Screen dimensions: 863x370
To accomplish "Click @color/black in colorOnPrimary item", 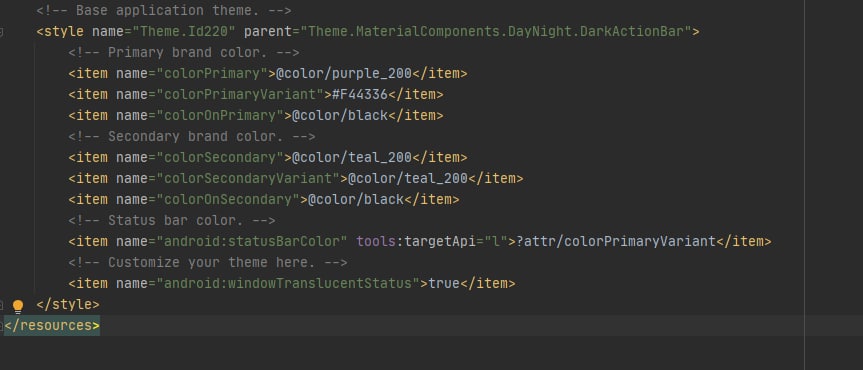I will (340, 115).
